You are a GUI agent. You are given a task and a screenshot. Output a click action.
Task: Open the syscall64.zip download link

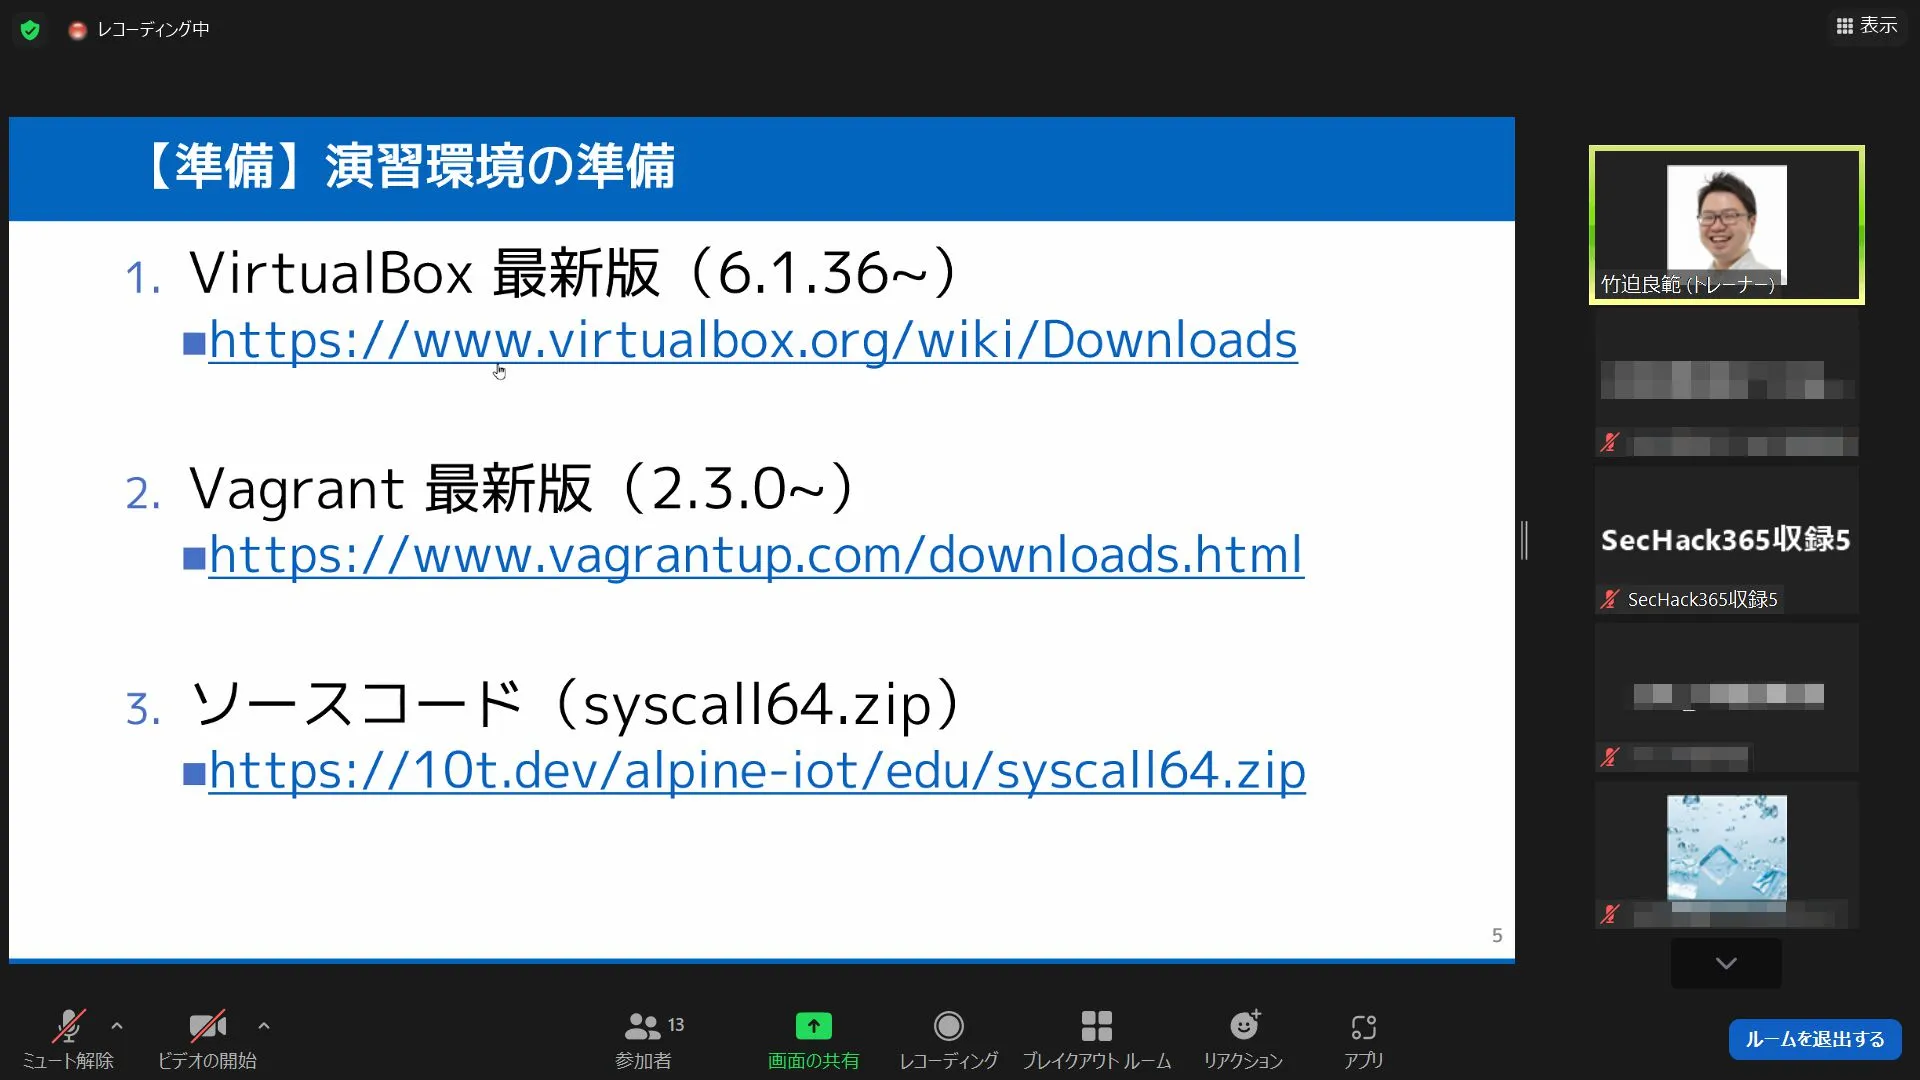(757, 771)
